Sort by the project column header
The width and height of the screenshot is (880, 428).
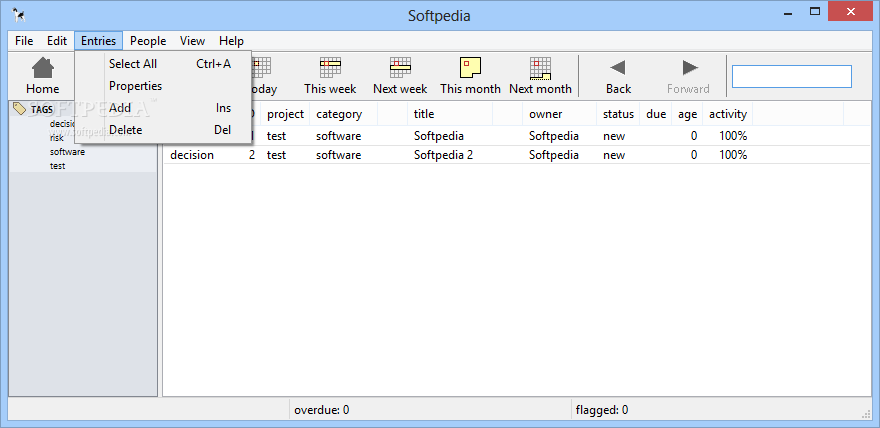tap(285, 114)
